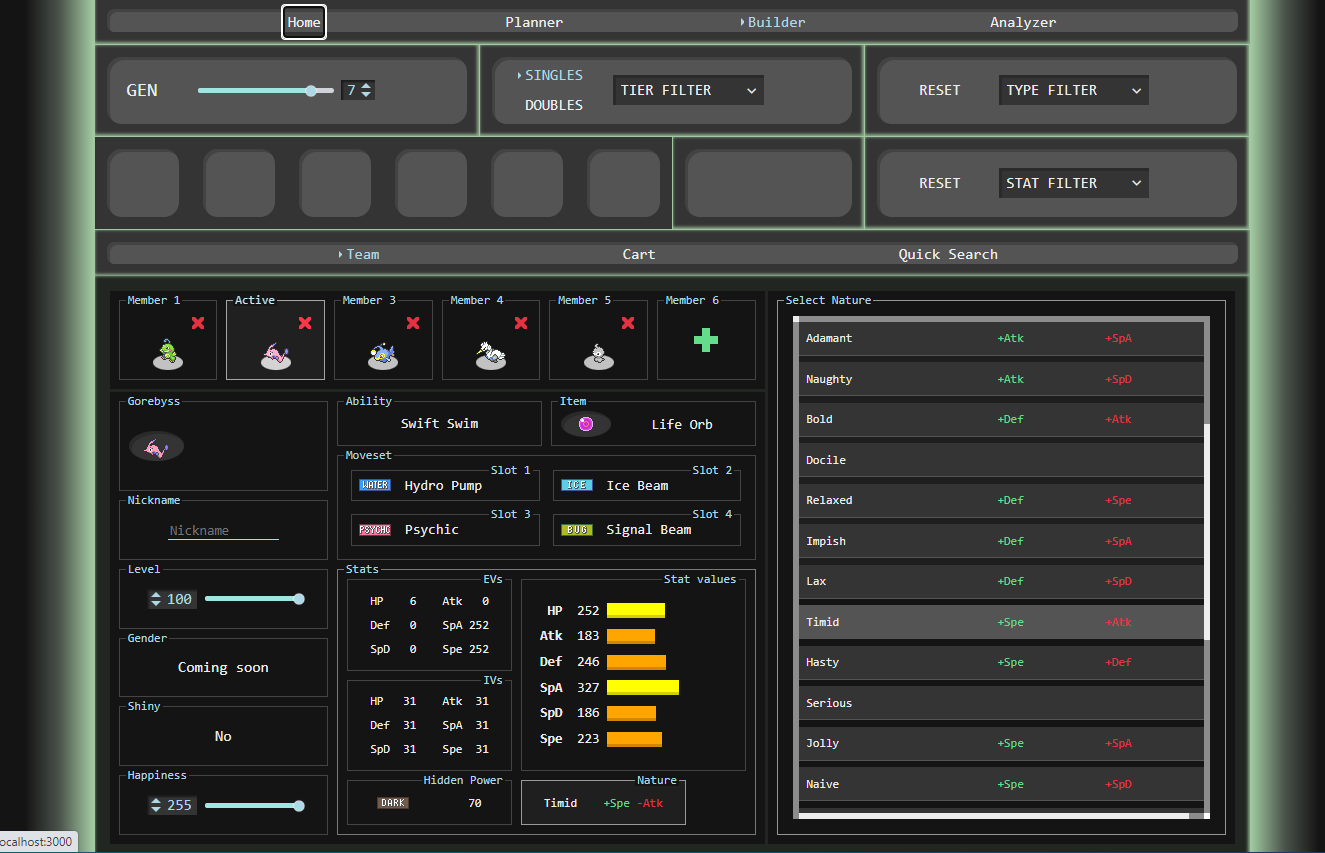1325x853 pixels.
Task: Add Member 6 with green plus icon
Action: [x=706, y=340]
